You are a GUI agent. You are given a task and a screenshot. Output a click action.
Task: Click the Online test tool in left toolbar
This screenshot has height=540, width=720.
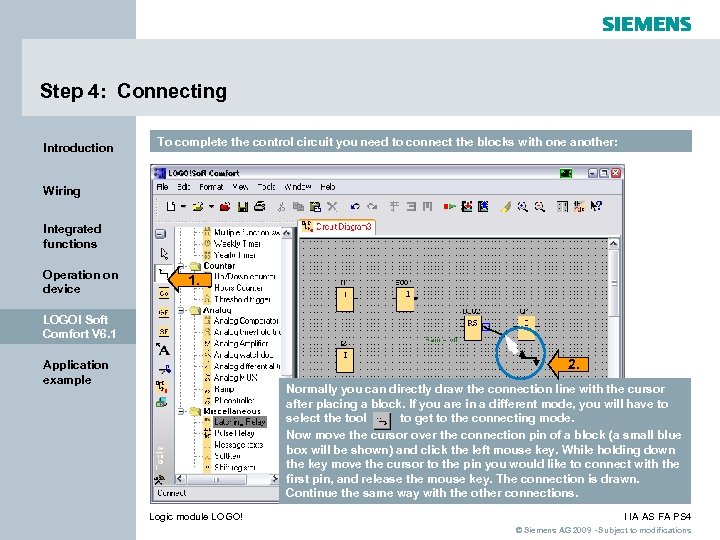coord(161,403)
